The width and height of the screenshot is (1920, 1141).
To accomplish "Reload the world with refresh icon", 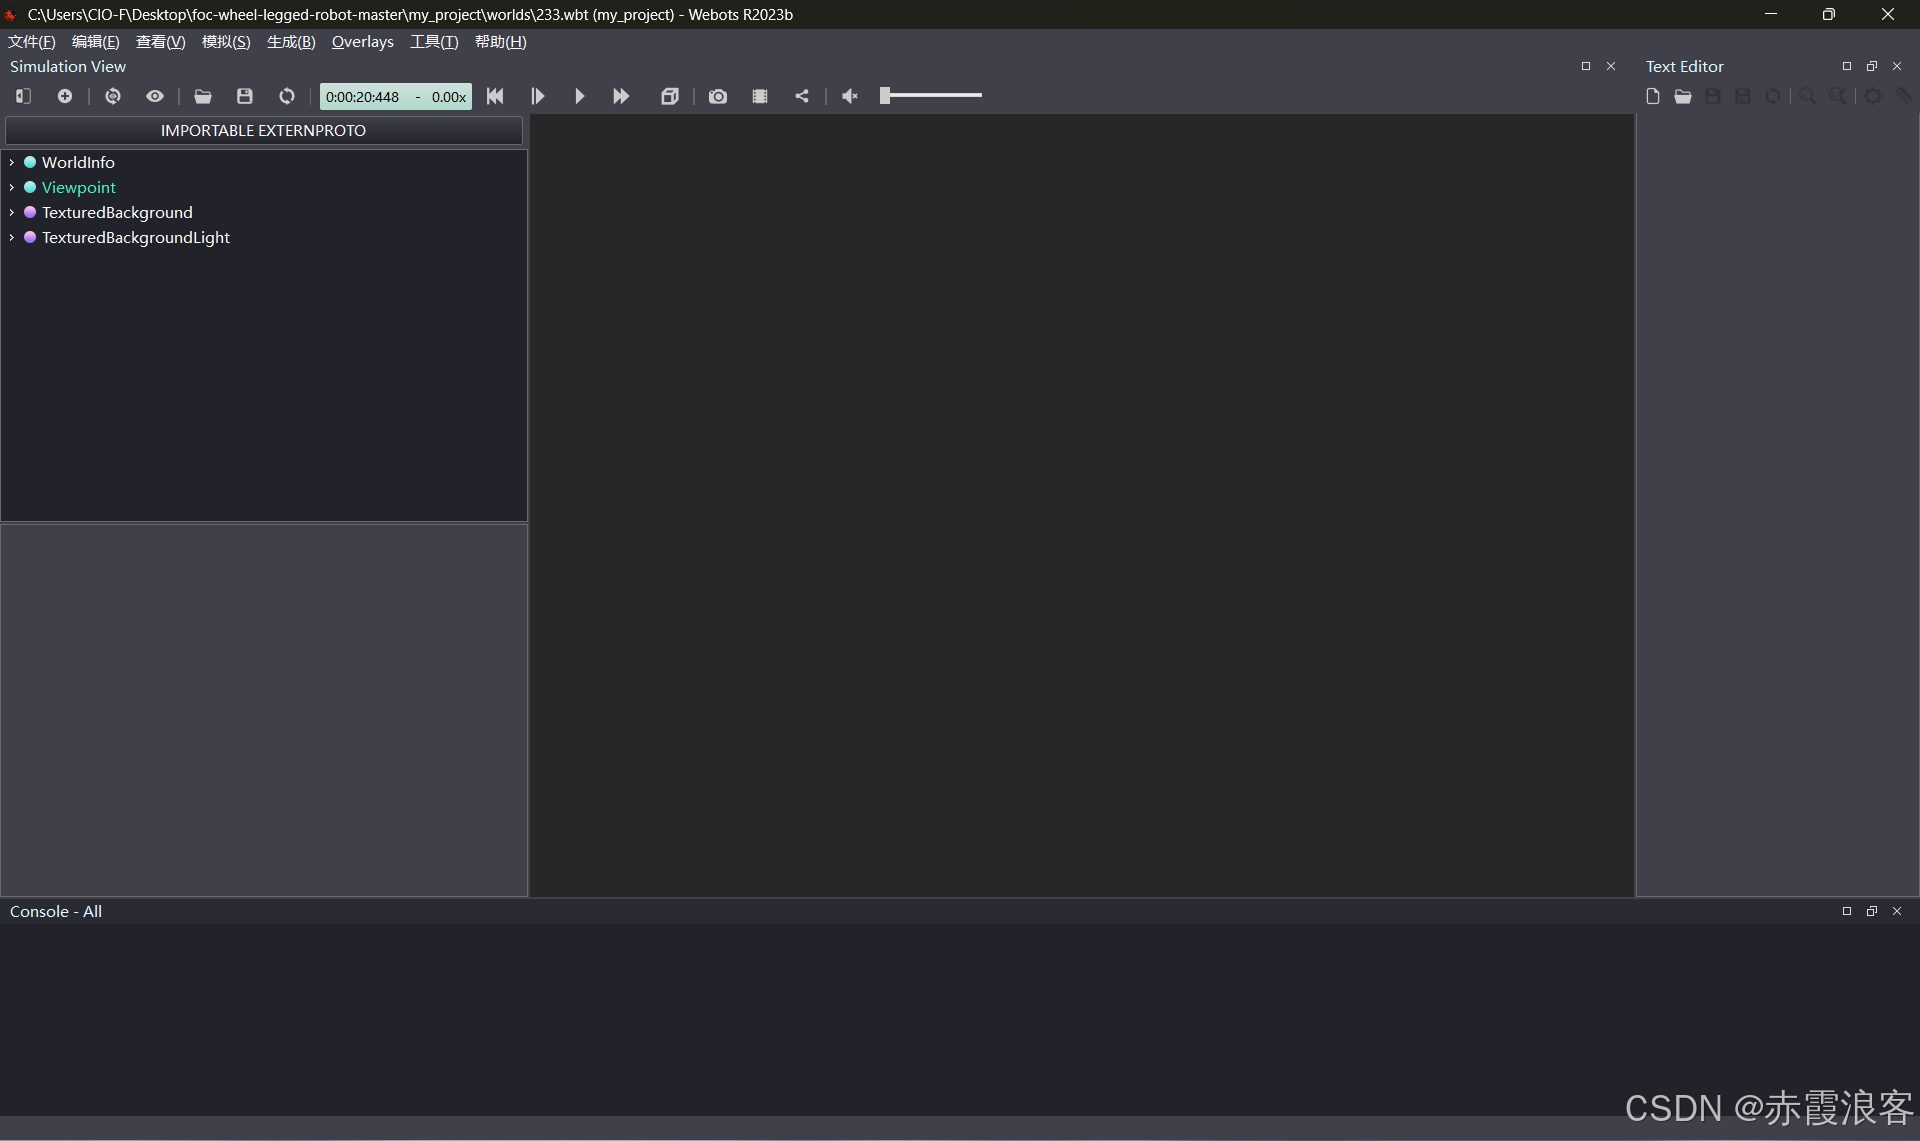I will (x=287, y=96).
